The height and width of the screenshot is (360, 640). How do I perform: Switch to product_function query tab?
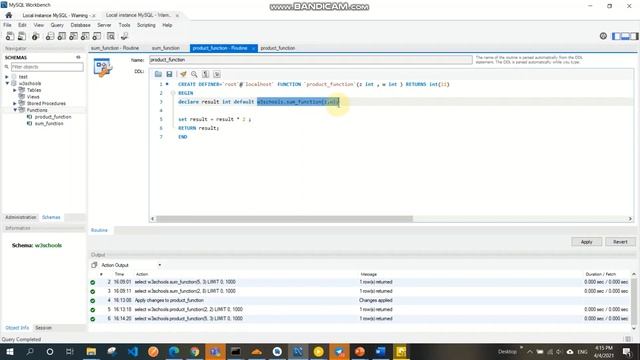[x=278, y=48]
